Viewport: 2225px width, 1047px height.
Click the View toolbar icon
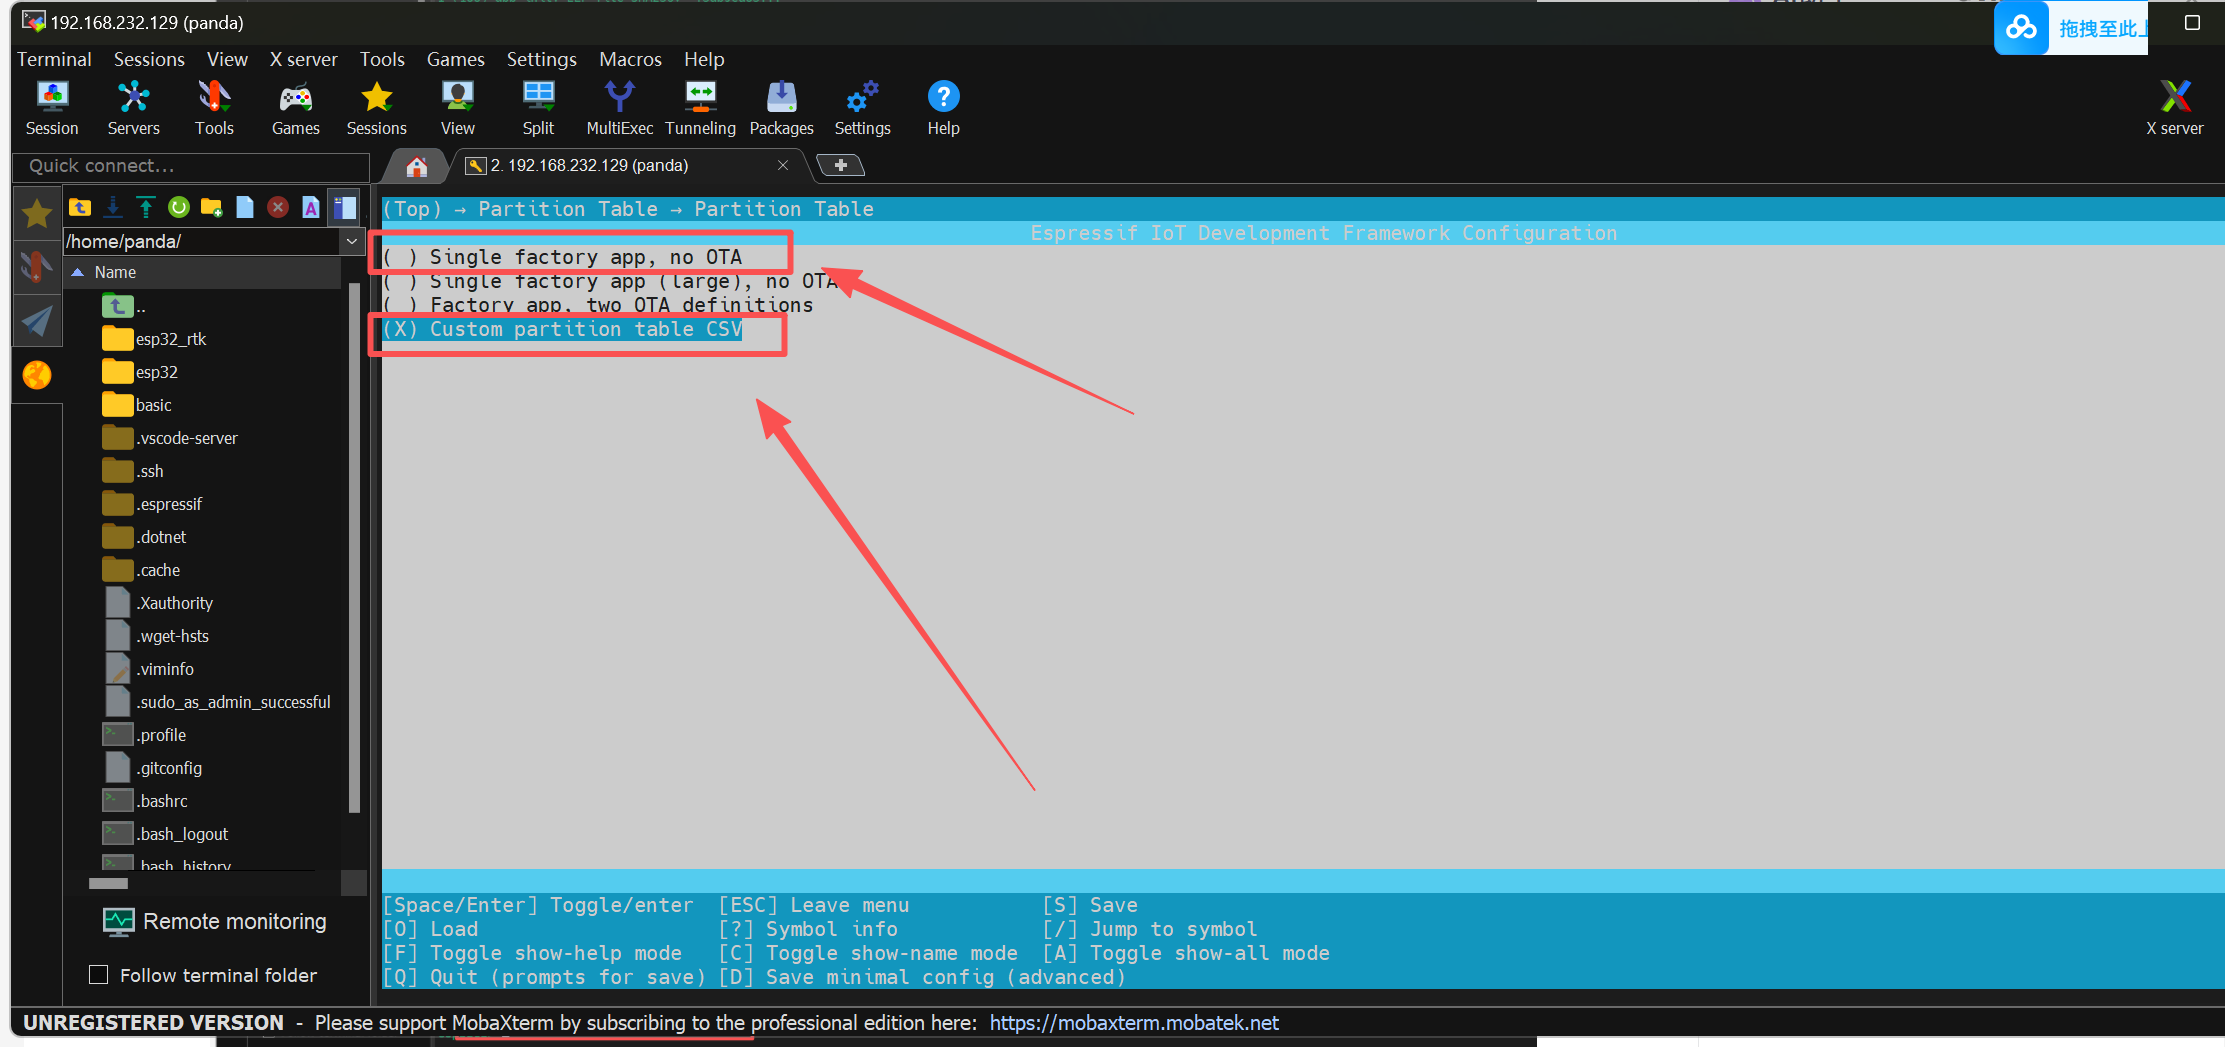tap(458, 108)
